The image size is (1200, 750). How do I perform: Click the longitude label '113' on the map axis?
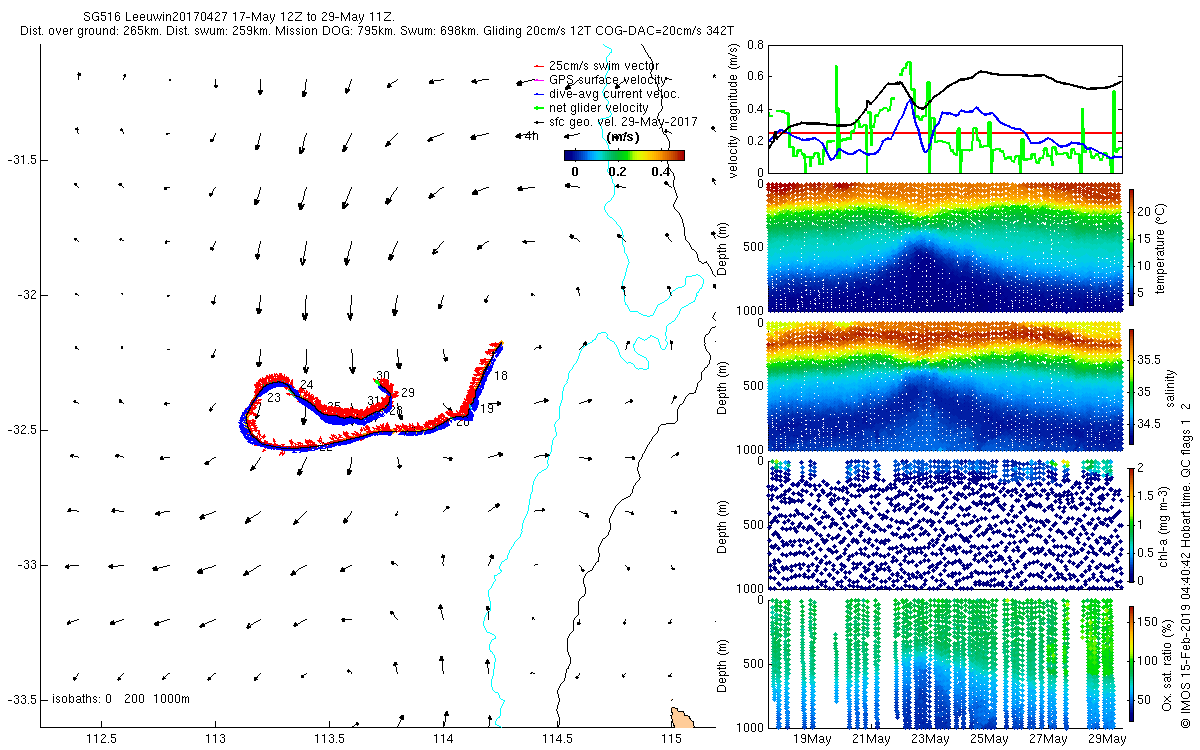[215, 739]
